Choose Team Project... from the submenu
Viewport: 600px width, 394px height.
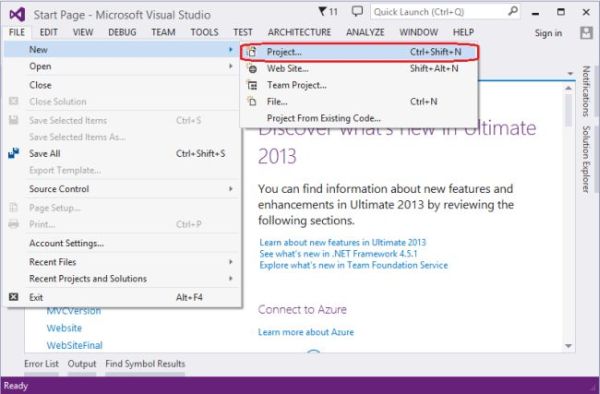(x=360, y=85)
